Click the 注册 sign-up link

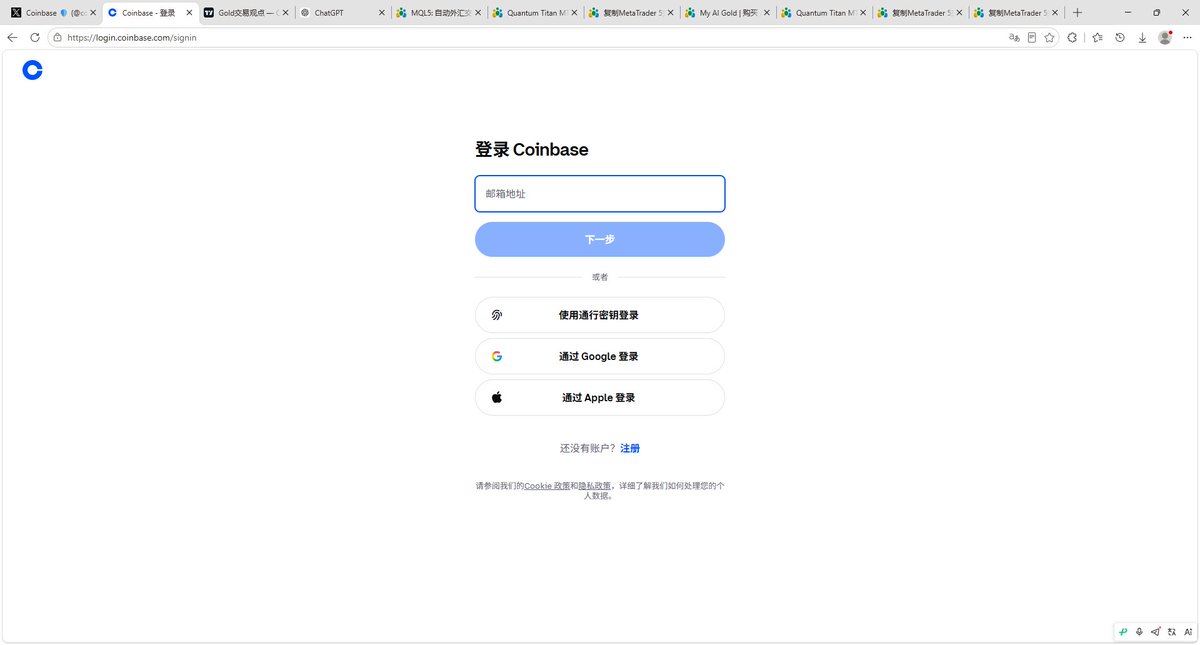click(x=630, y=448)
